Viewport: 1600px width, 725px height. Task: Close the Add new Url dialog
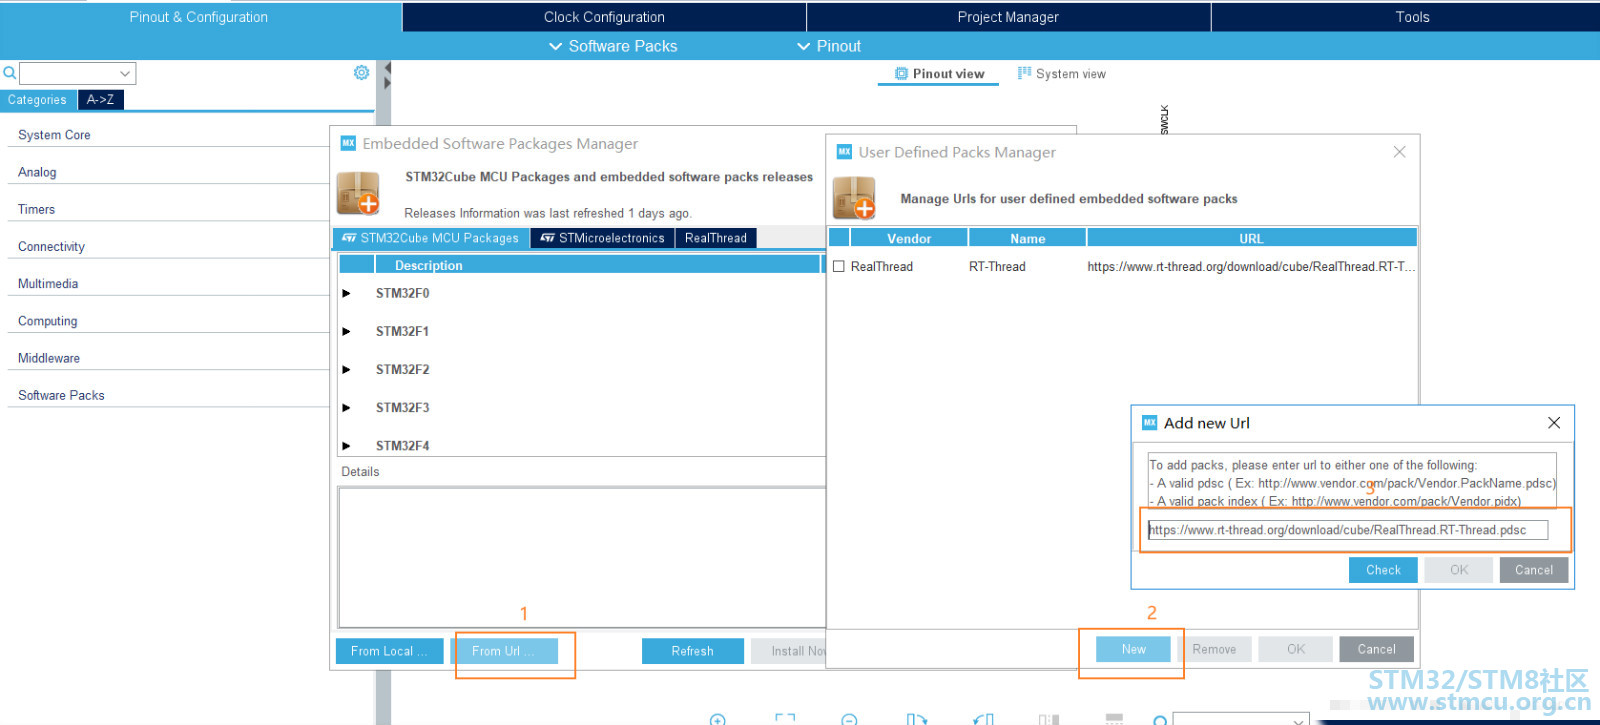(1554, 423)
